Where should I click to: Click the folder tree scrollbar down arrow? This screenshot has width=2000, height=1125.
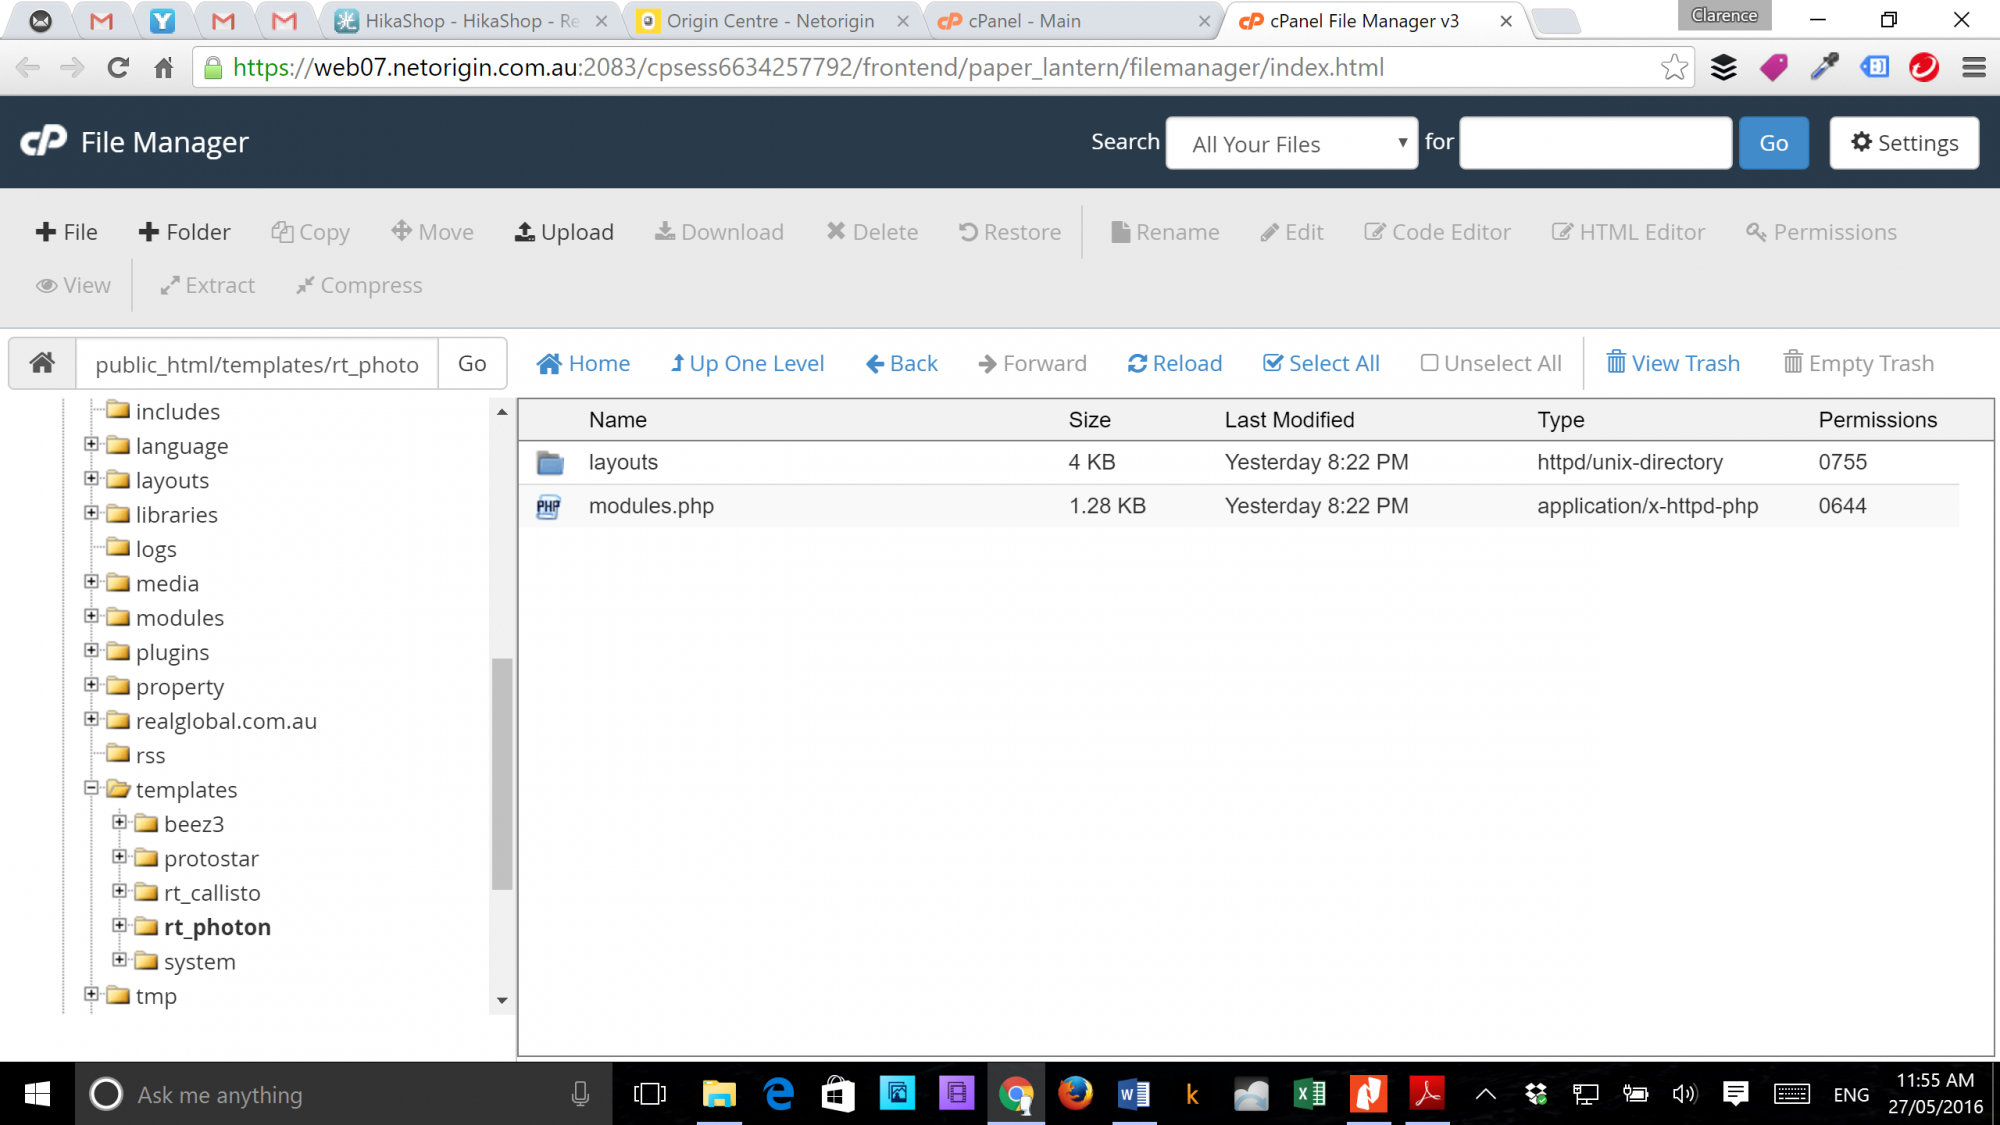coord(502,1000)
